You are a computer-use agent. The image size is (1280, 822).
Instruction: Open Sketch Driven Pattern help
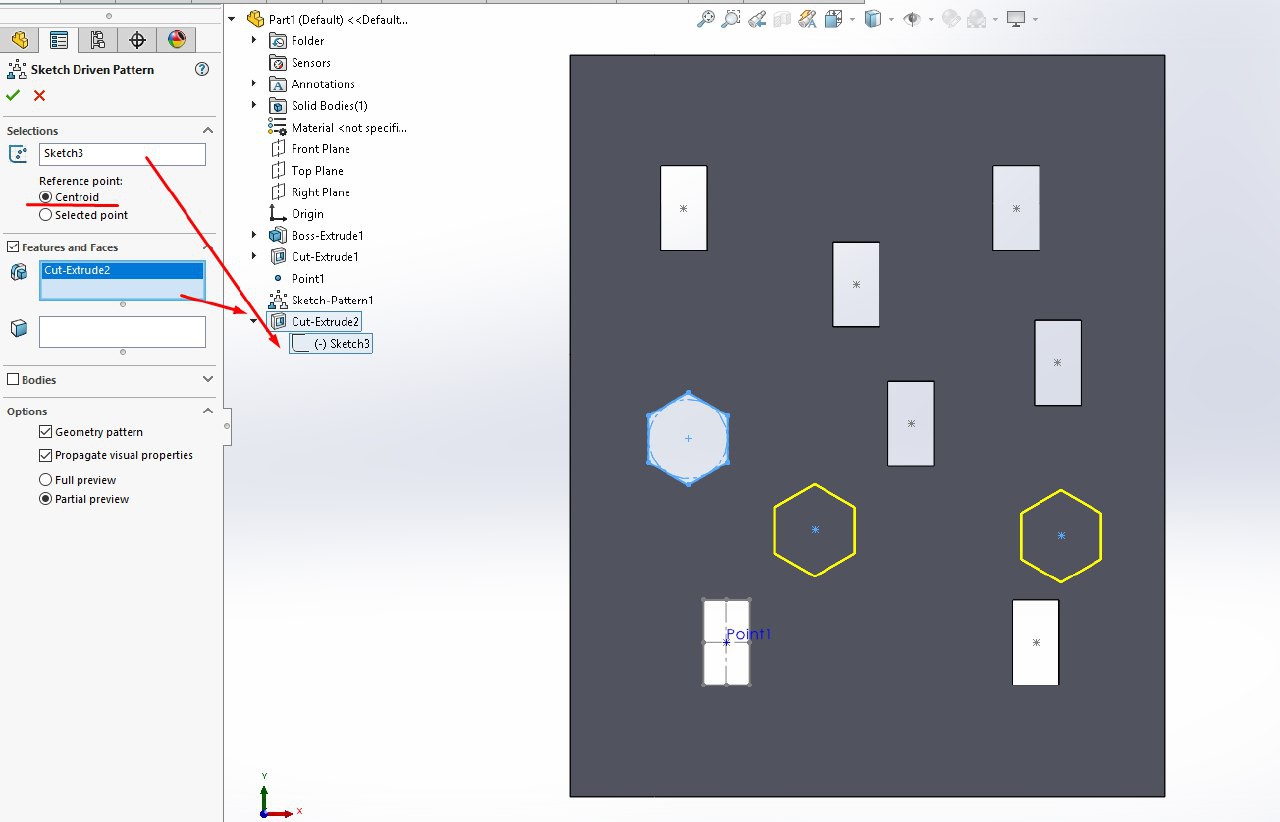202,69
